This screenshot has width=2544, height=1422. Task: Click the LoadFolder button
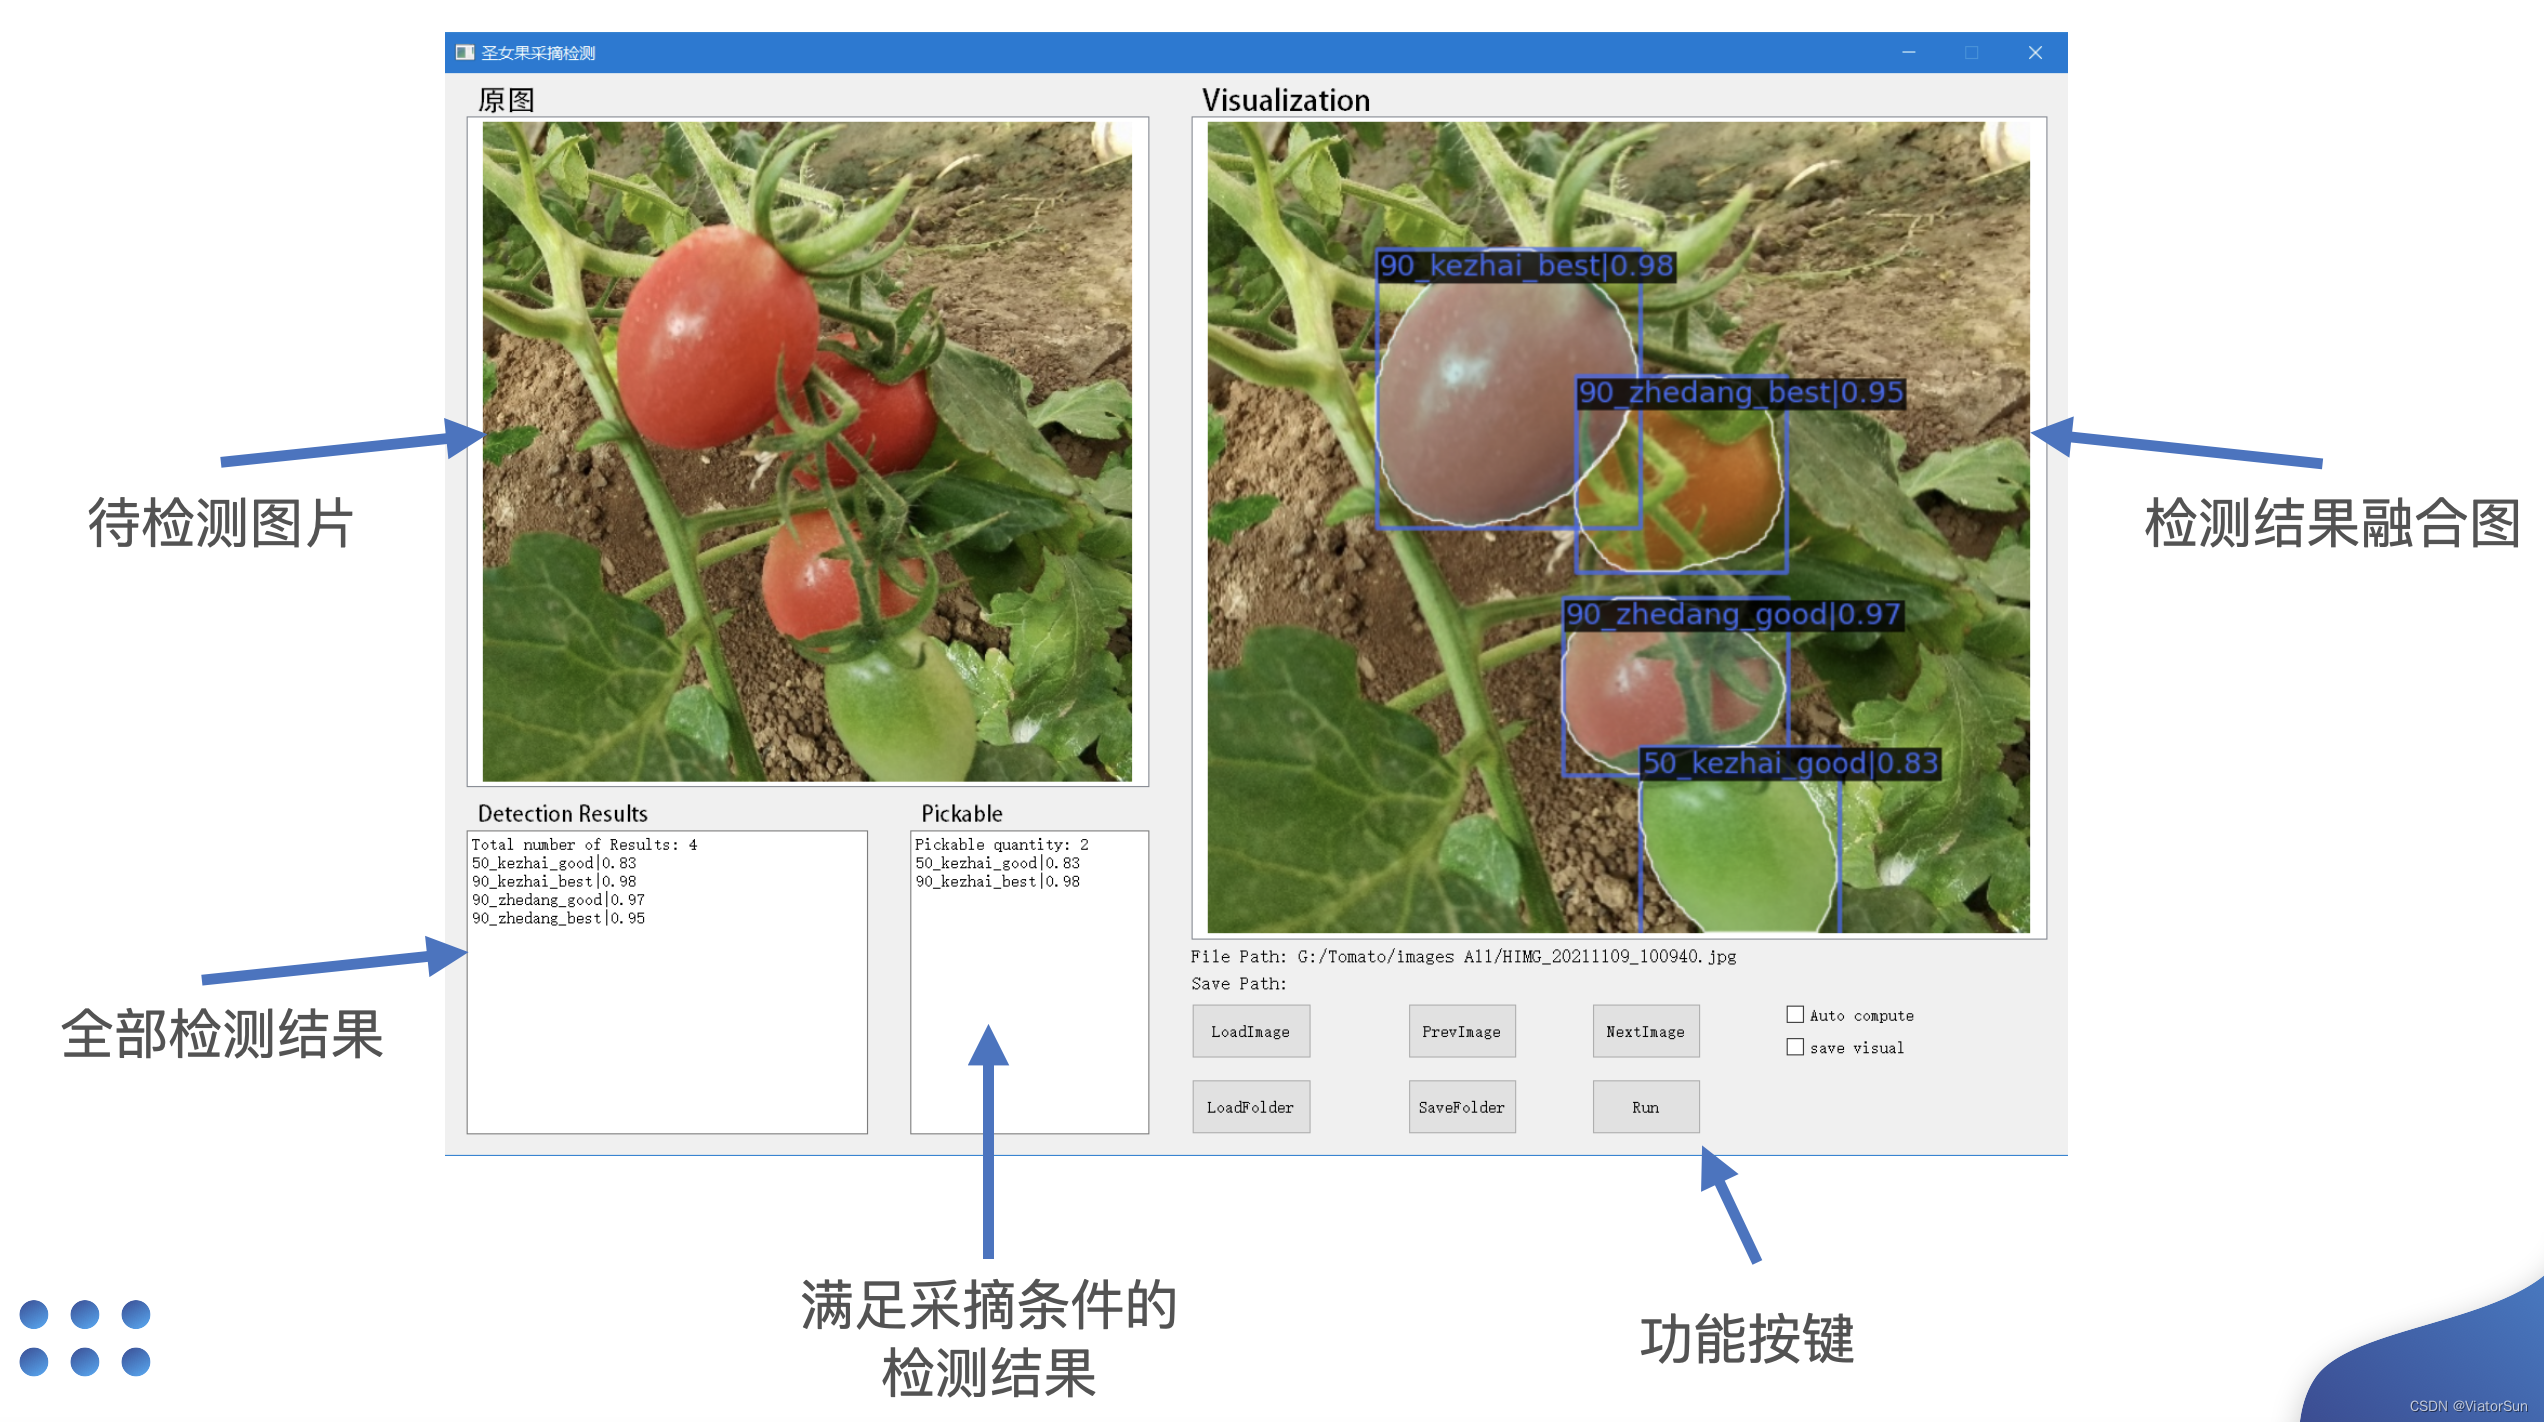point(1250,1106)
